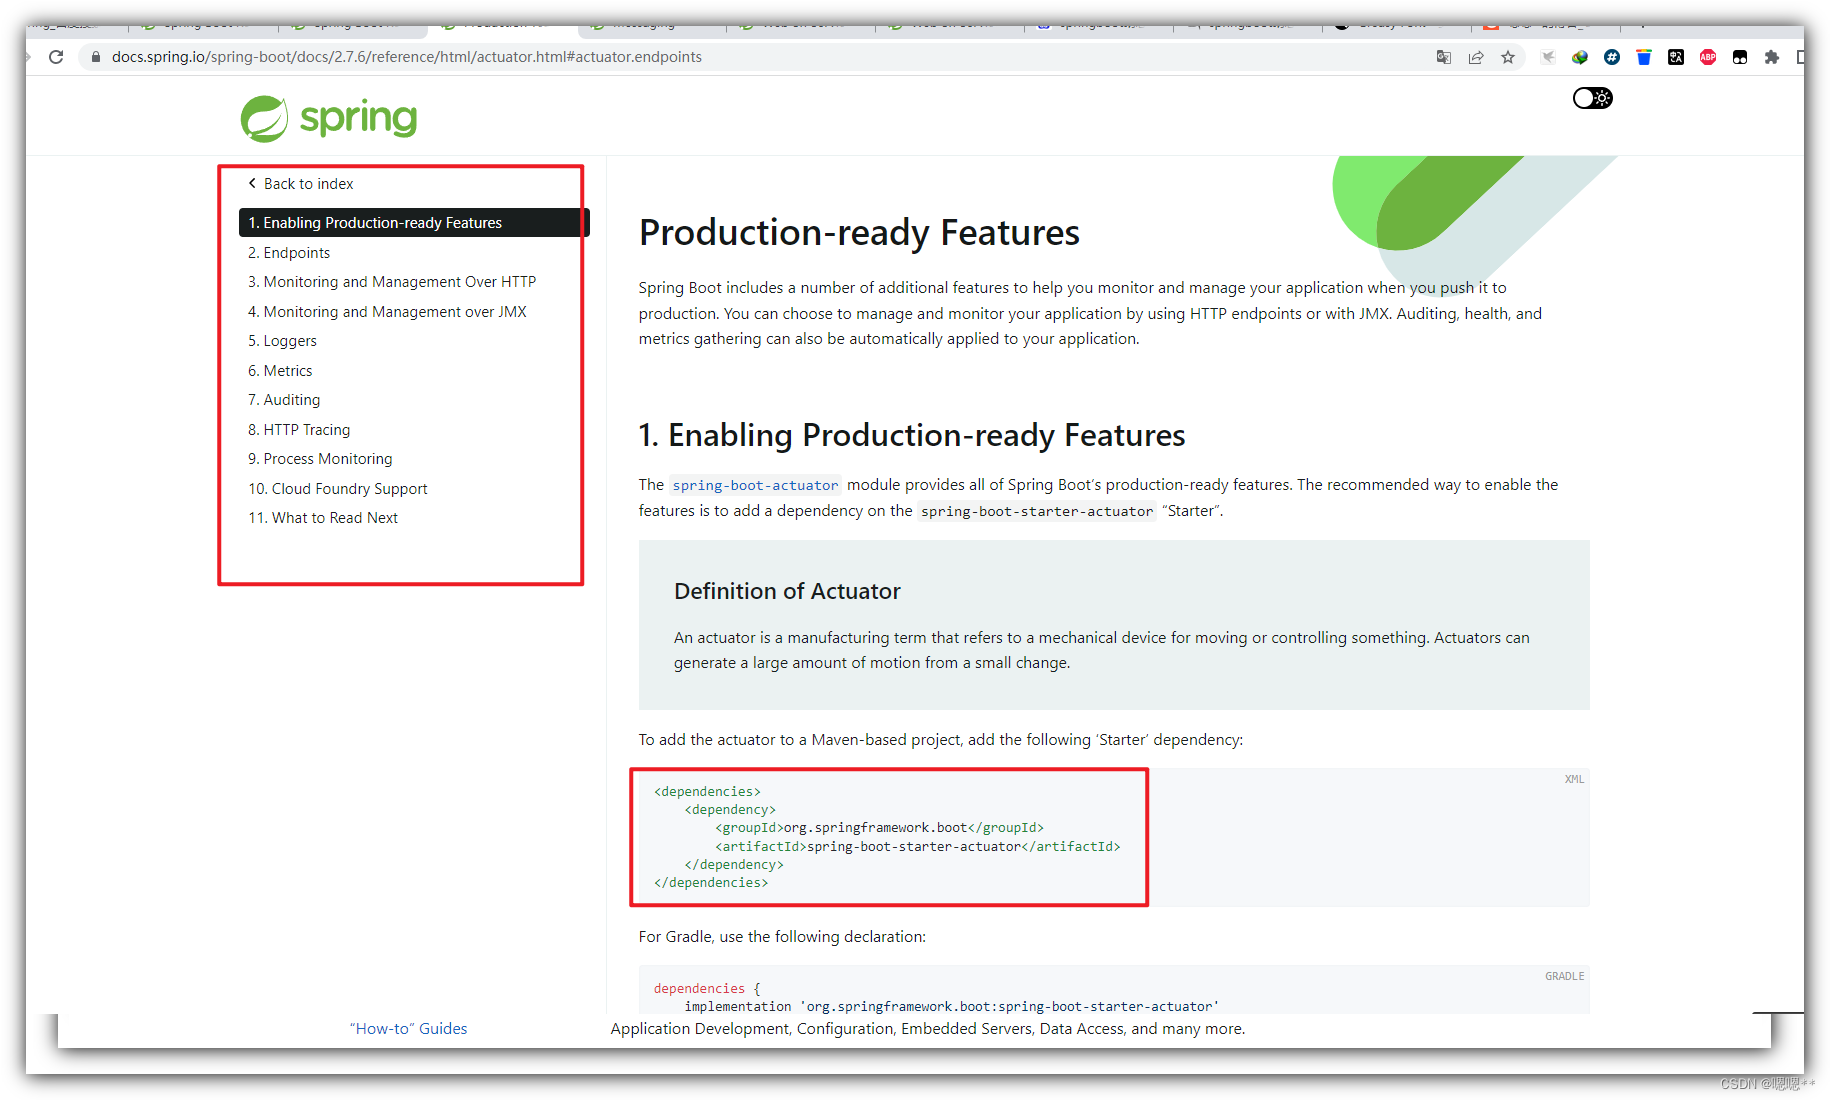Go to Back to index link
Screen dimensions: 1830x1100
[x=308, y=184]
